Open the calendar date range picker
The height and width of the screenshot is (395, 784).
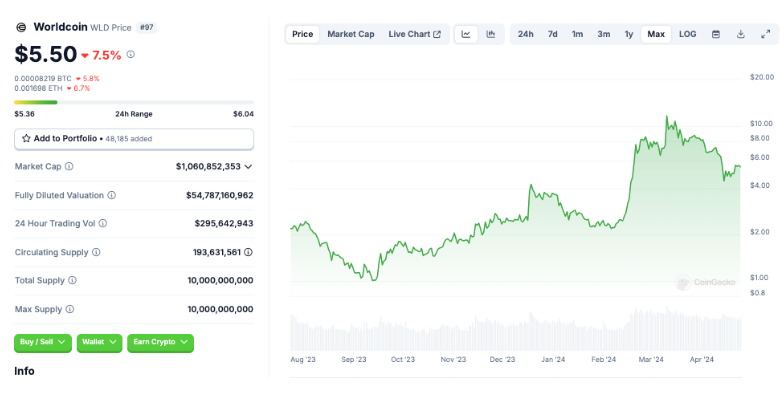716,34
